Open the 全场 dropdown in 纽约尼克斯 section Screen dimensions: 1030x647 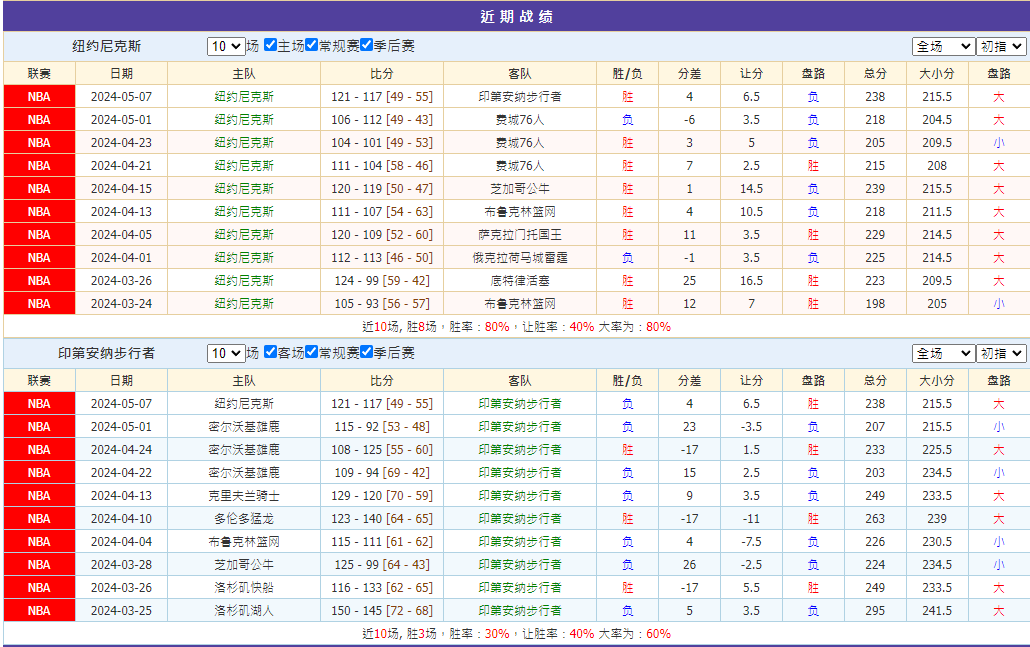pos(943,46)
